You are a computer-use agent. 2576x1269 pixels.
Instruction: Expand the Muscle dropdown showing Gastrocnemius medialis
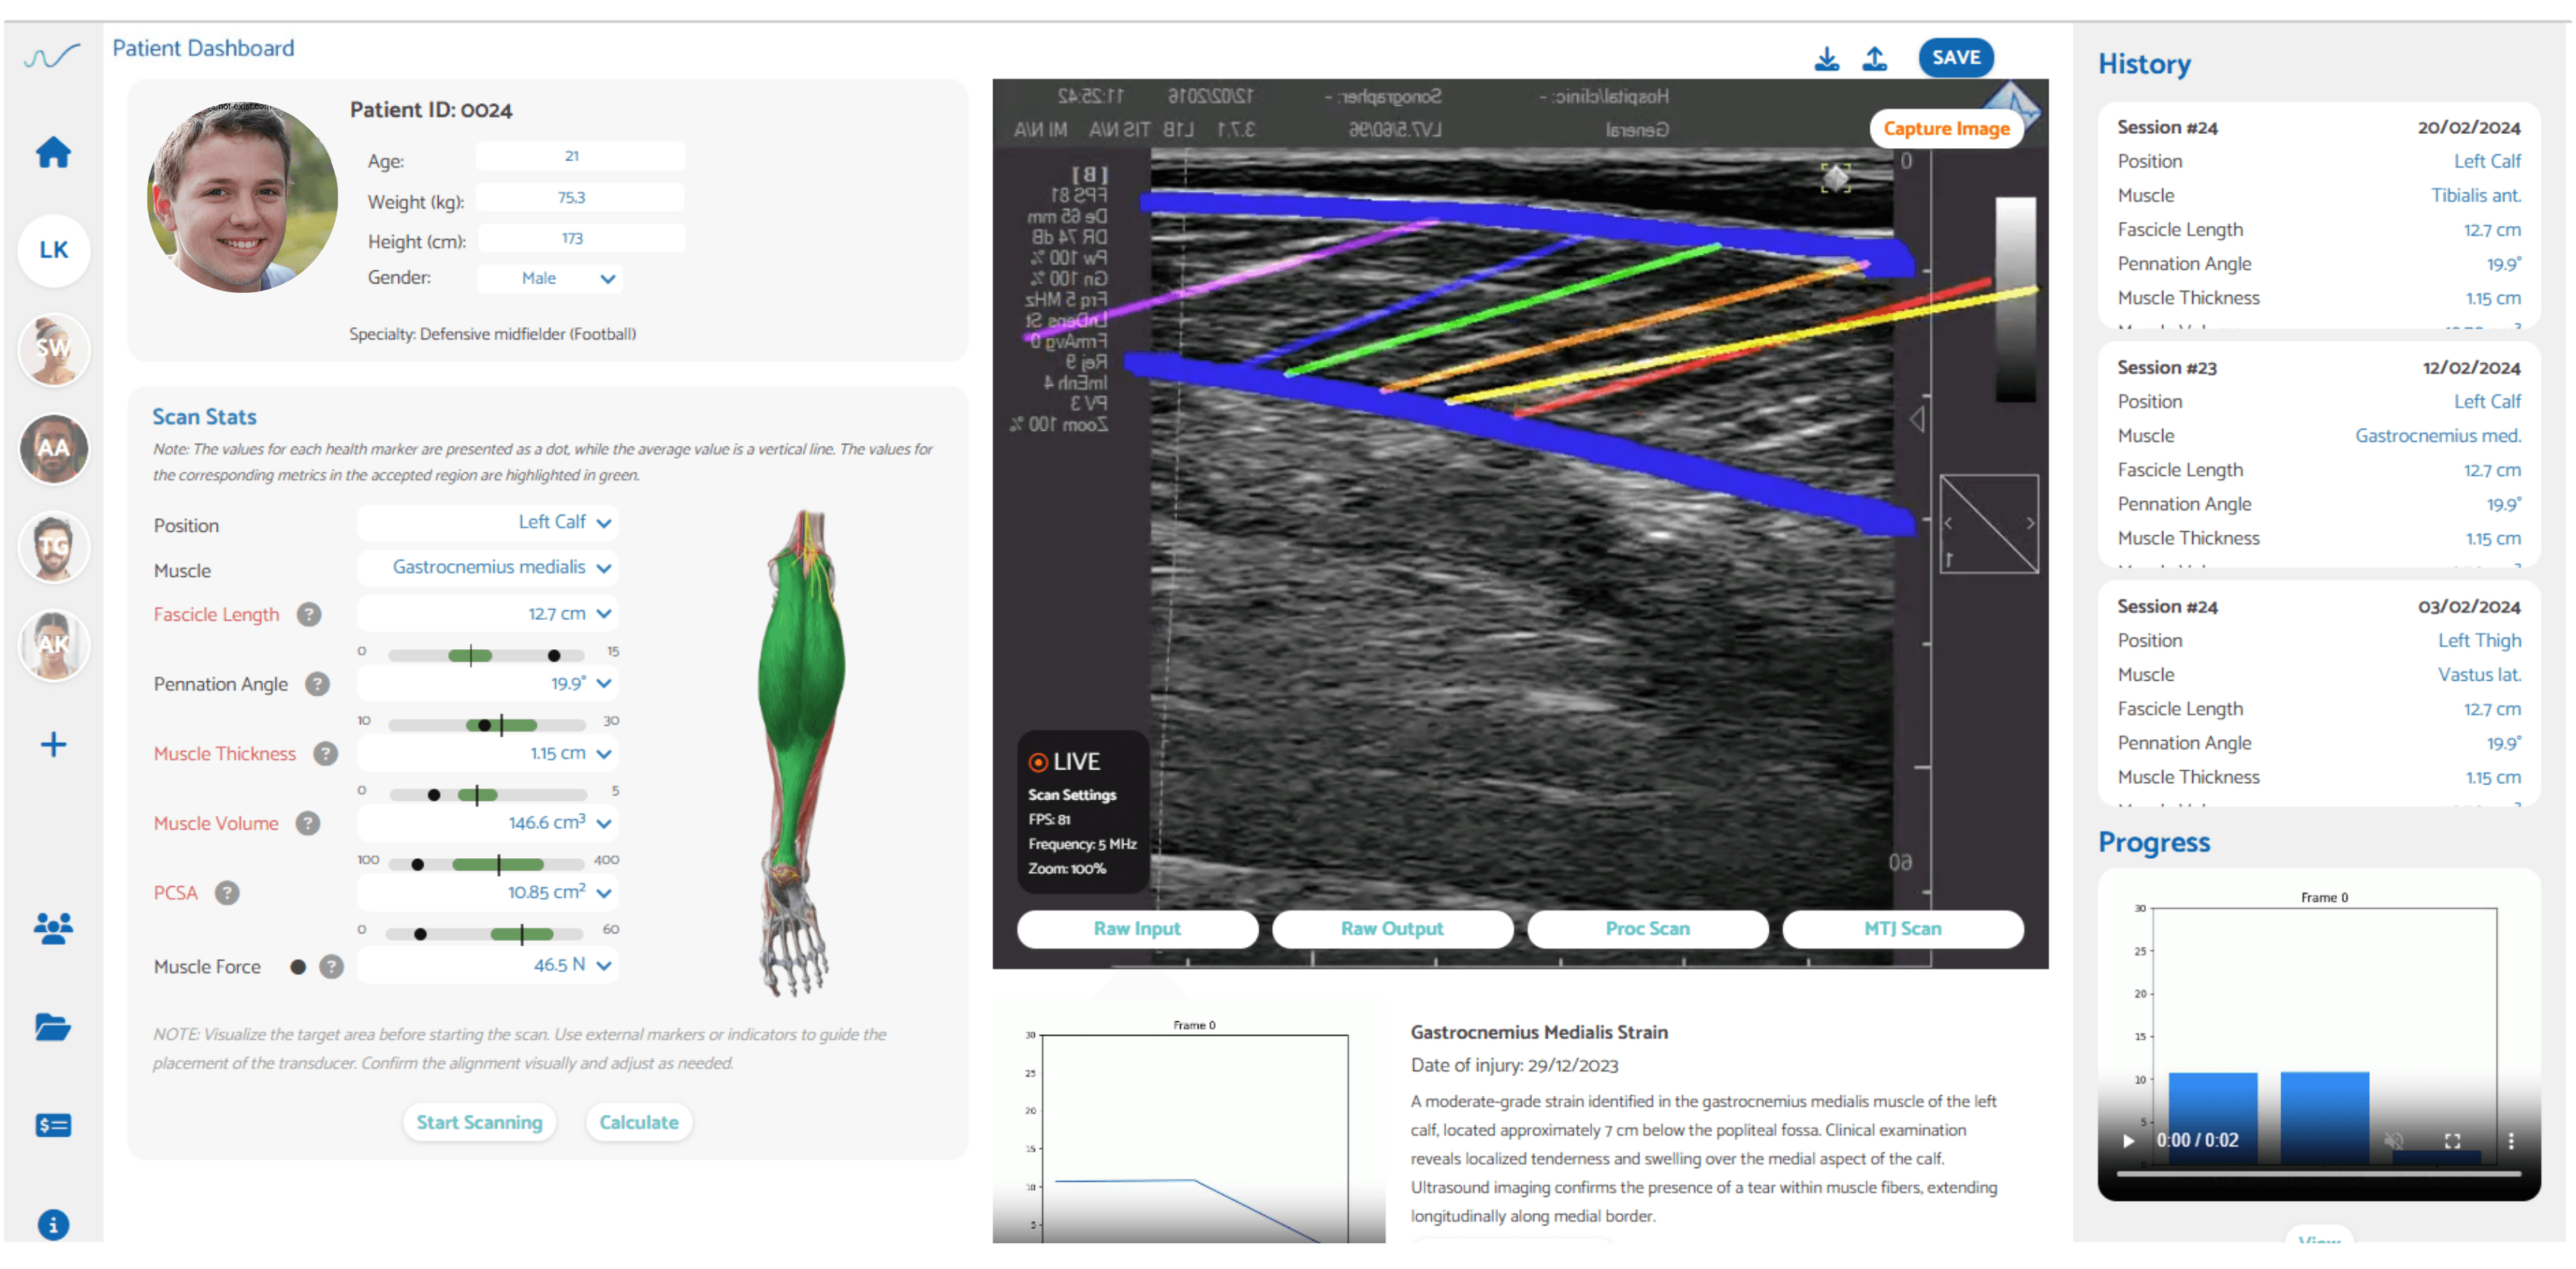pyautogui.click(x=488, y=568)
